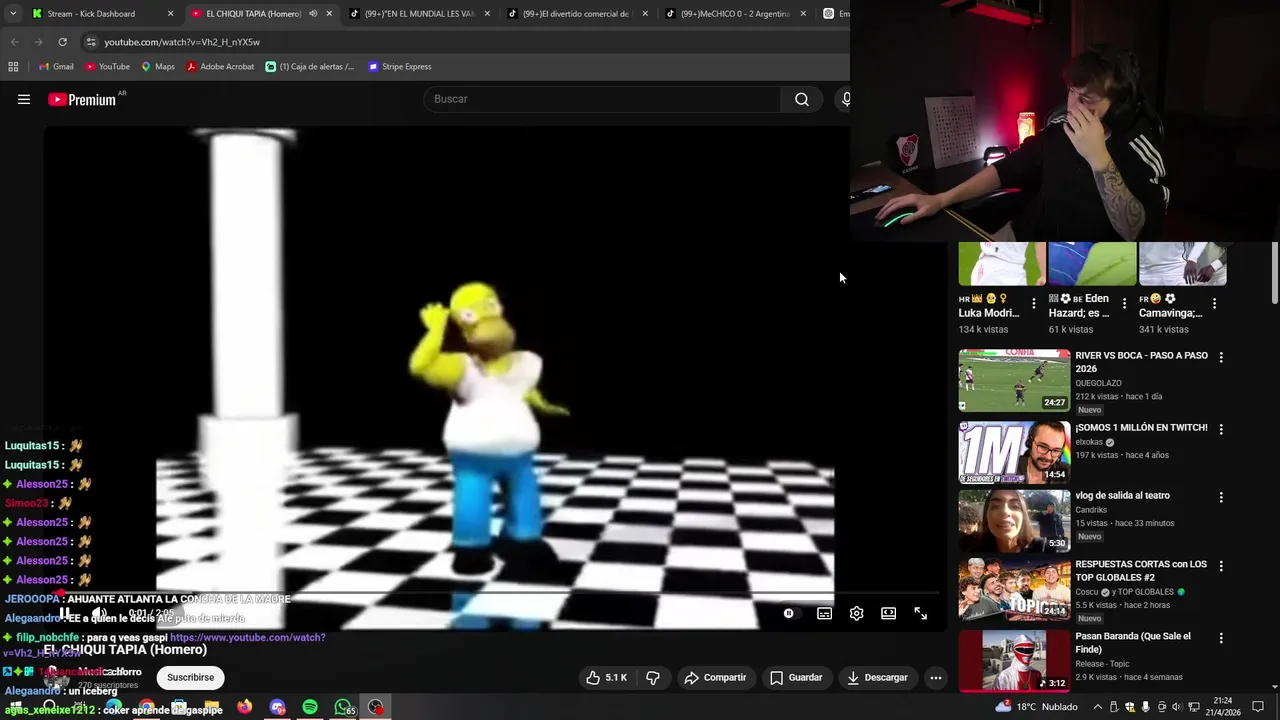
Task: Switch to the MeCHICO 0 - 2 Argentina tab
Action: coord(735,14)
